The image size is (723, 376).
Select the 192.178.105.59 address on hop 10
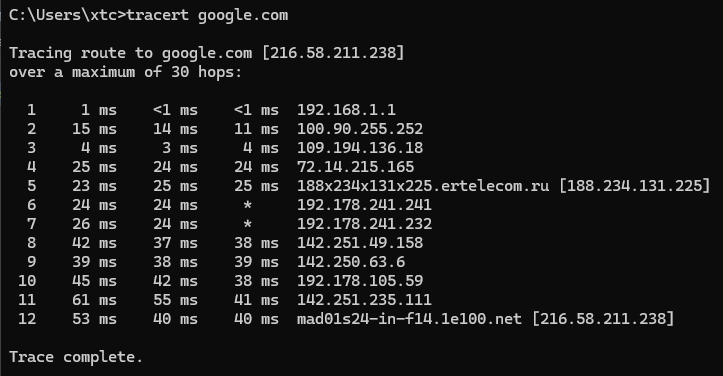pyautogui.click(x=360, y=281)
